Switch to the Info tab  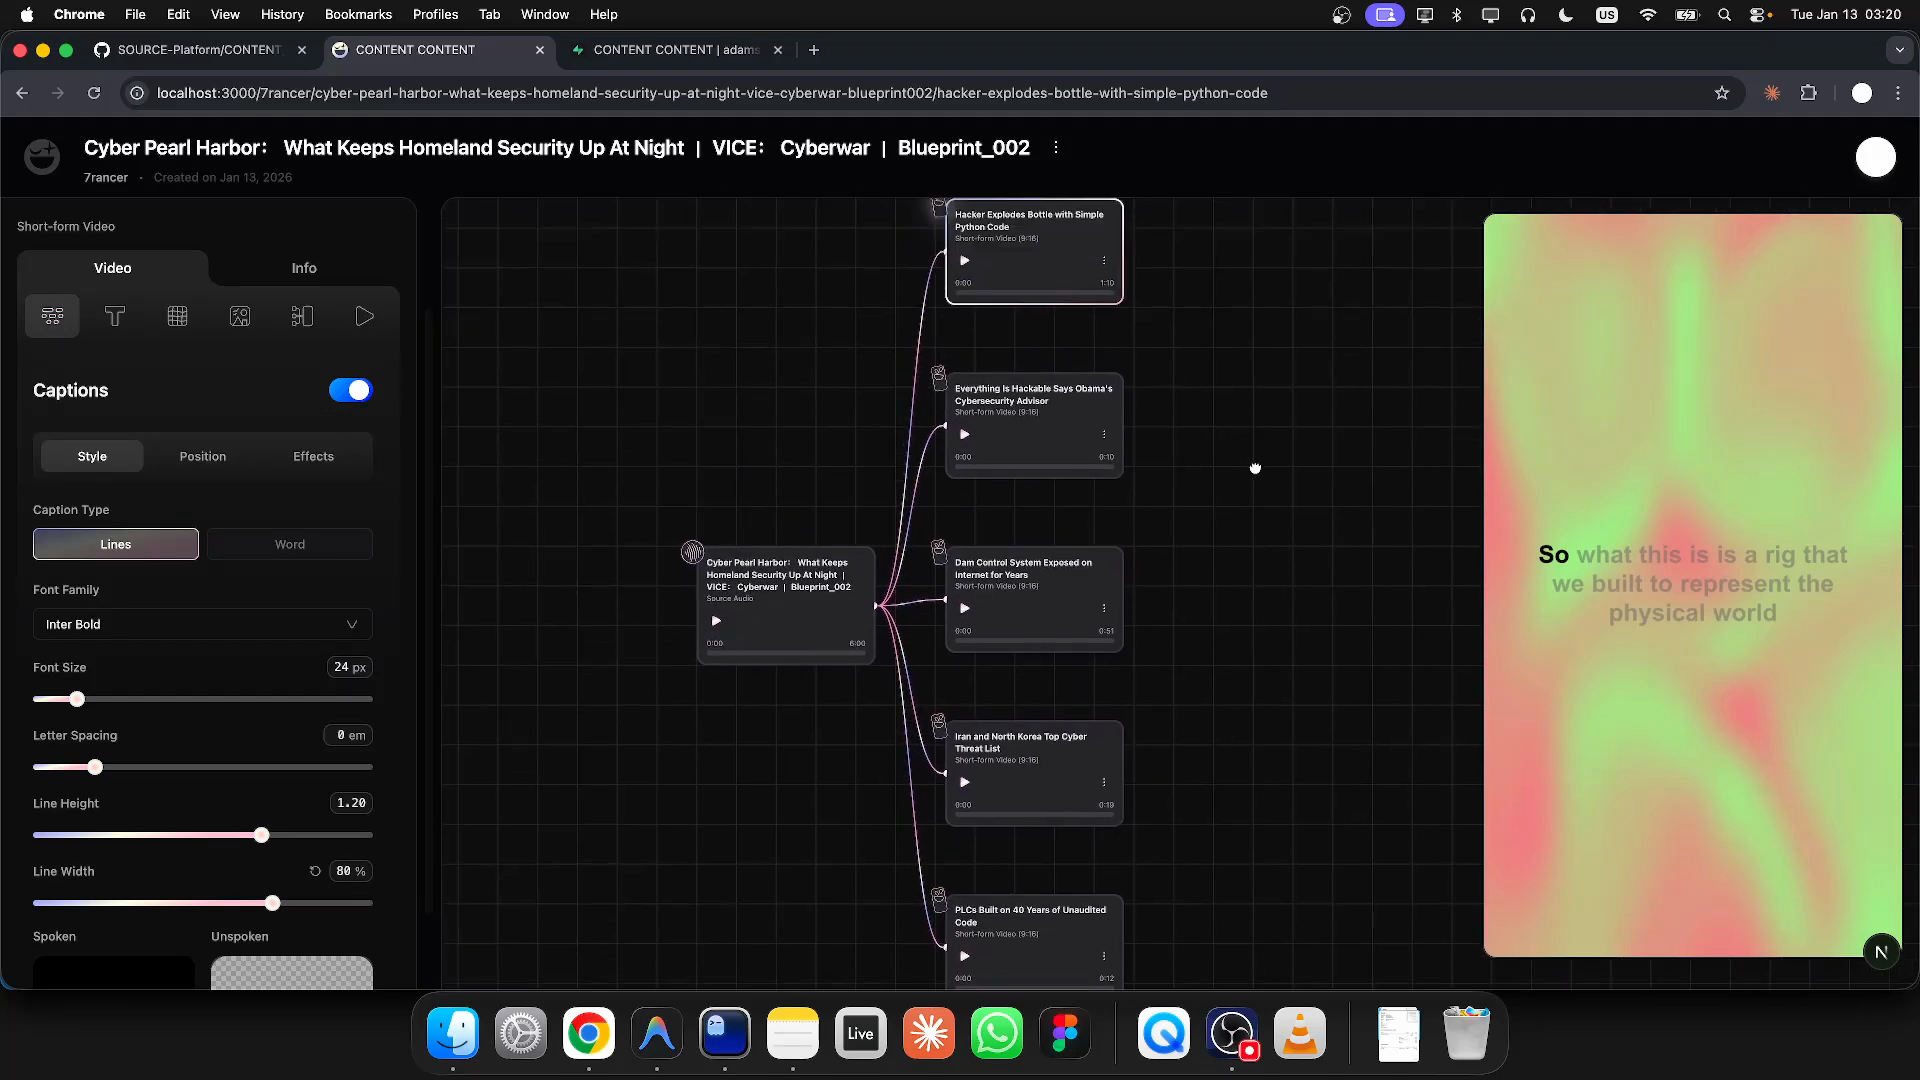(304, 268)
